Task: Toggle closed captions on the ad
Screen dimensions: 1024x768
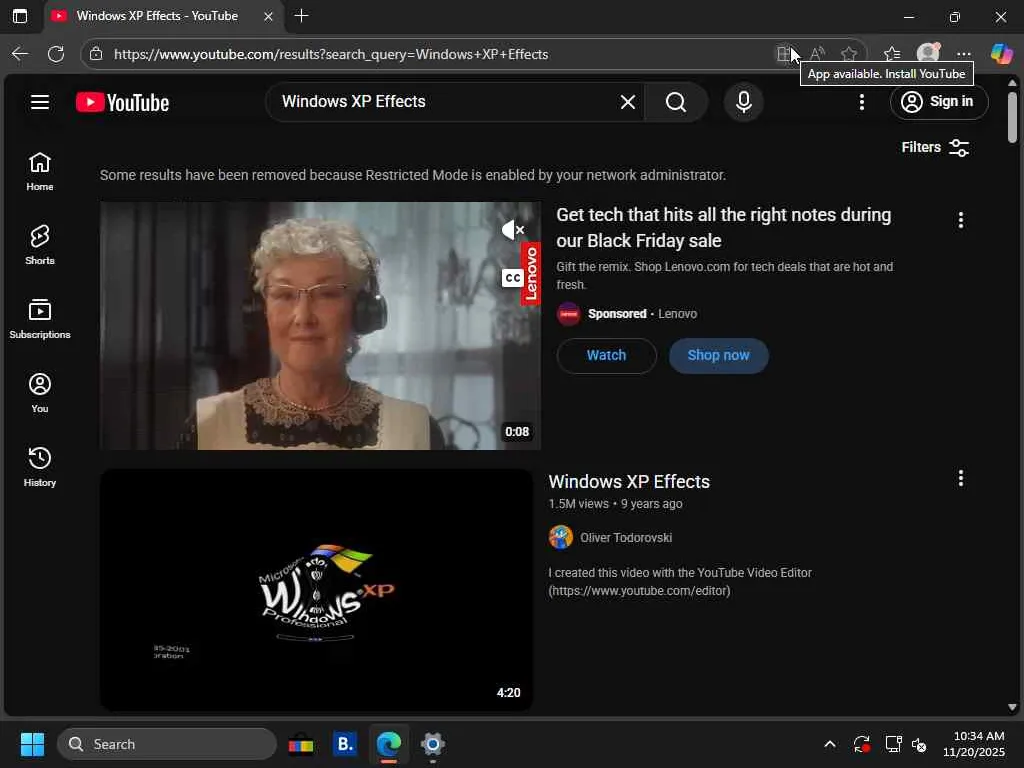Action: click(x=513, y=278)
